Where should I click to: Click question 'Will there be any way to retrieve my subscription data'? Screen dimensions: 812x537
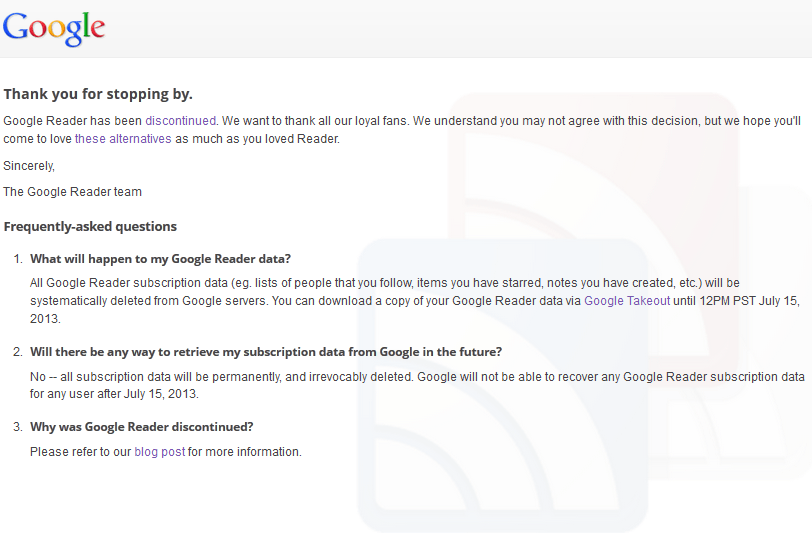click(x=266, y=352)
